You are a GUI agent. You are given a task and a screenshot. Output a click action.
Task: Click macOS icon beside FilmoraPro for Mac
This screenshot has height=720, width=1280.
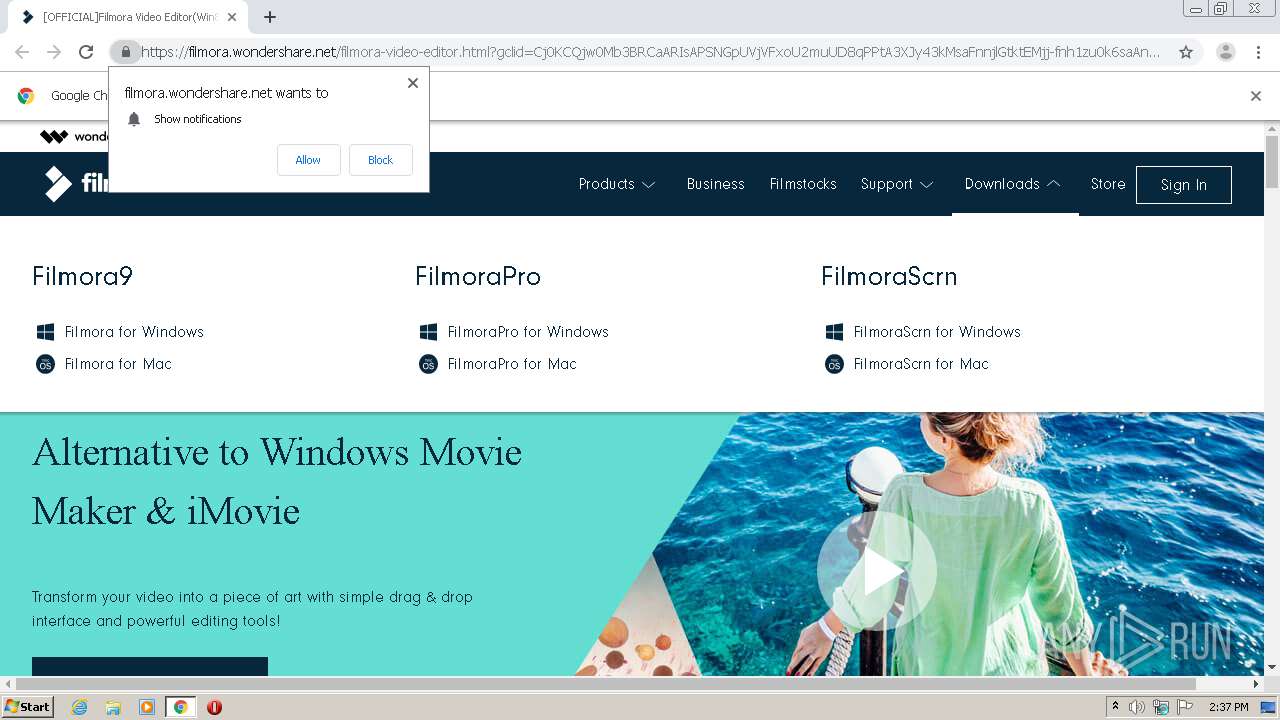pyautogui.click(x=428, y=364)
